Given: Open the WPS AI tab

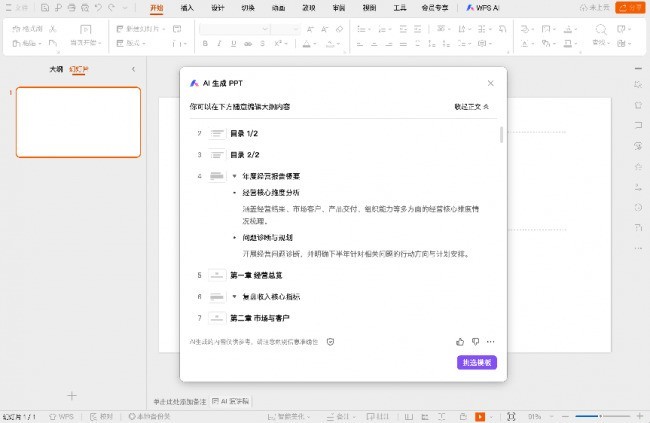Looking at the screenshot, I should tap(483, 8).
